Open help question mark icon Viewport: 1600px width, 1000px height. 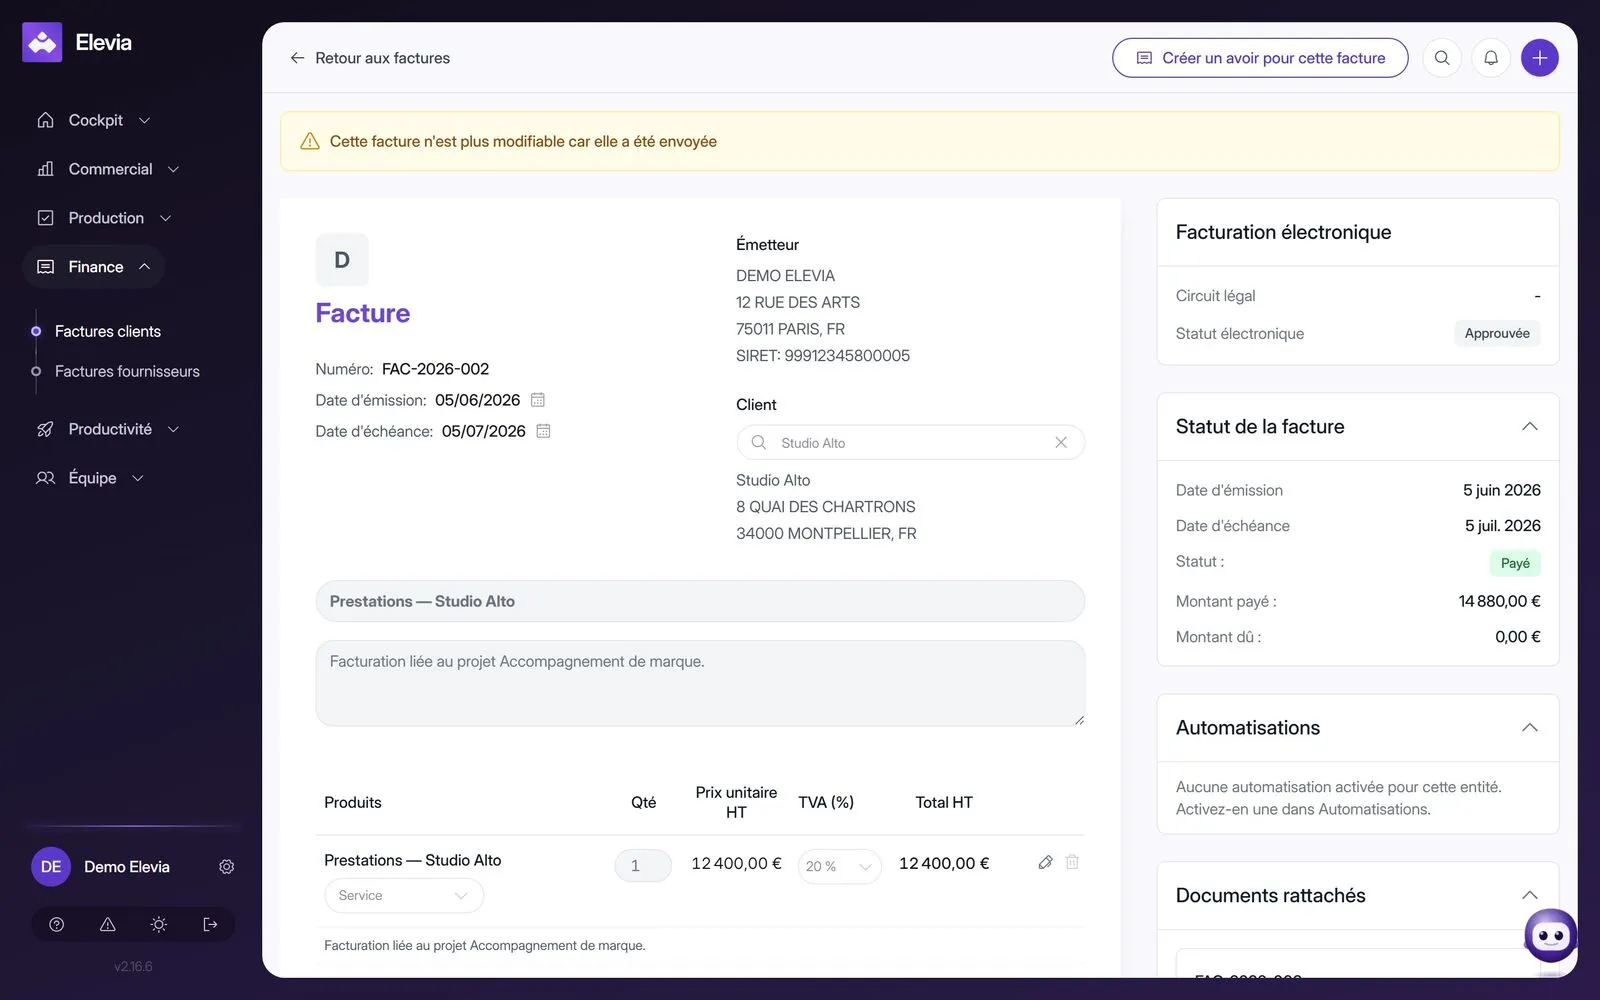pos(57,924)
